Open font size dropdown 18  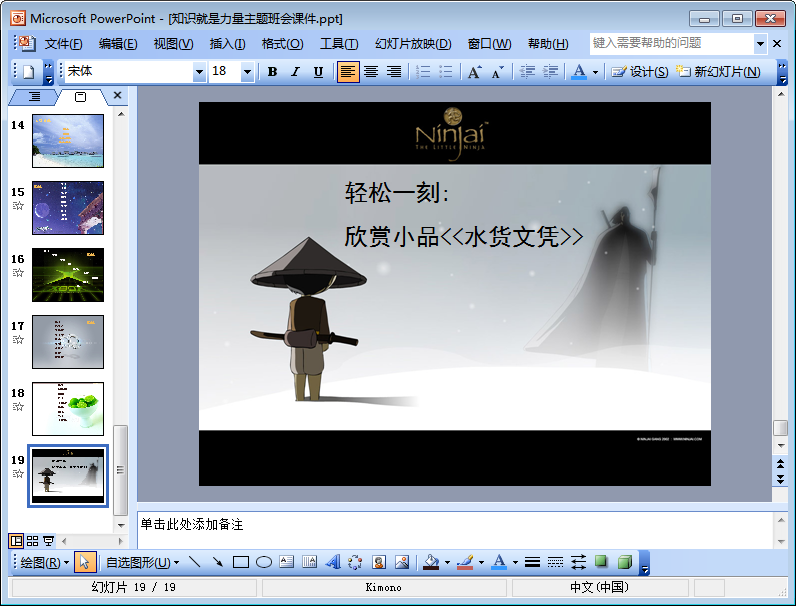point(247,72)
